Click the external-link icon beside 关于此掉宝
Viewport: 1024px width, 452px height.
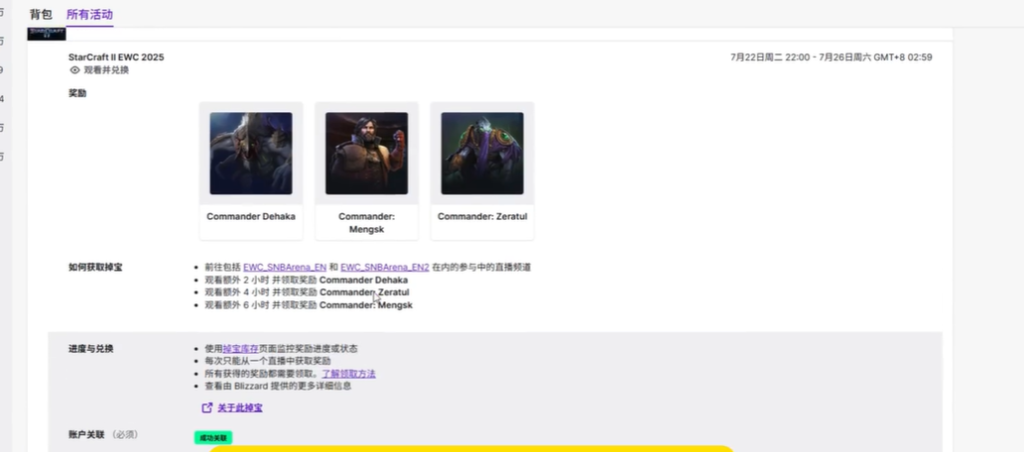(207, 408)
